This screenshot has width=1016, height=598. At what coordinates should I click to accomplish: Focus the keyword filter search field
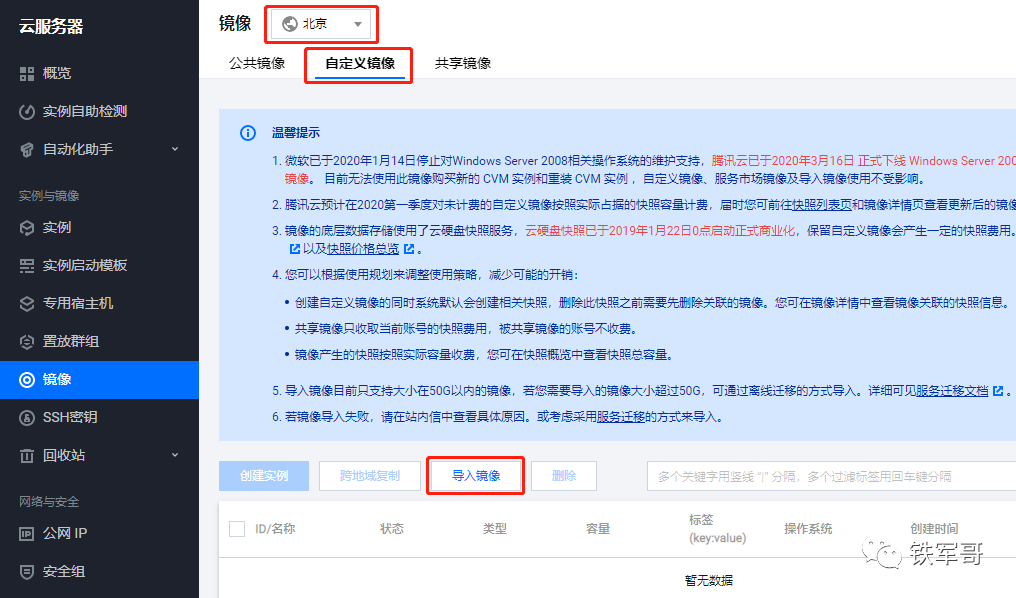tap(831, 476)
